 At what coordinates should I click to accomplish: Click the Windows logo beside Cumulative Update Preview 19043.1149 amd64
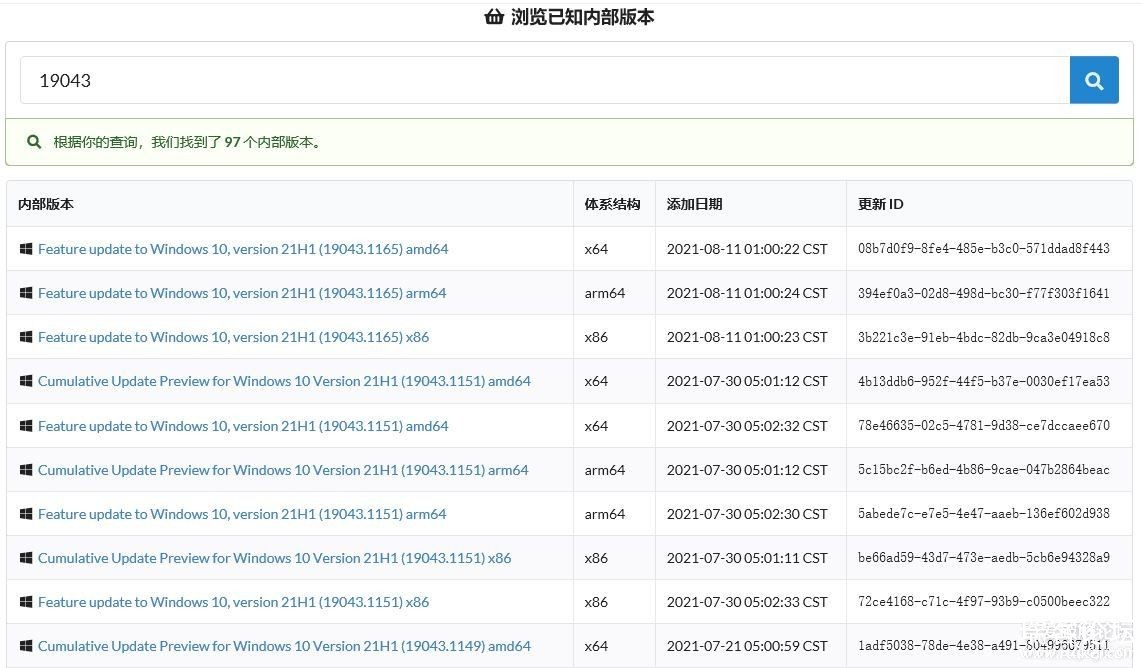coord(25,646)
